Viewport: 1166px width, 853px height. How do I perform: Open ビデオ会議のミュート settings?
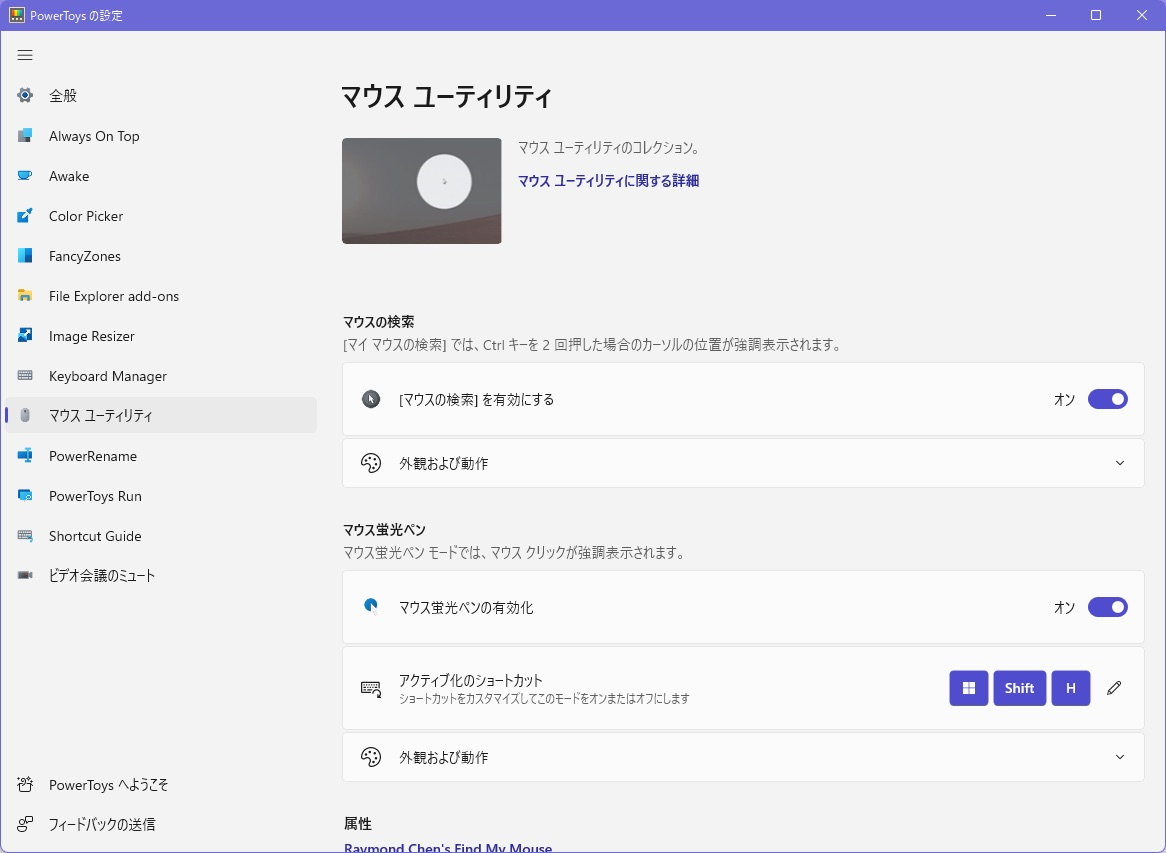161,576
